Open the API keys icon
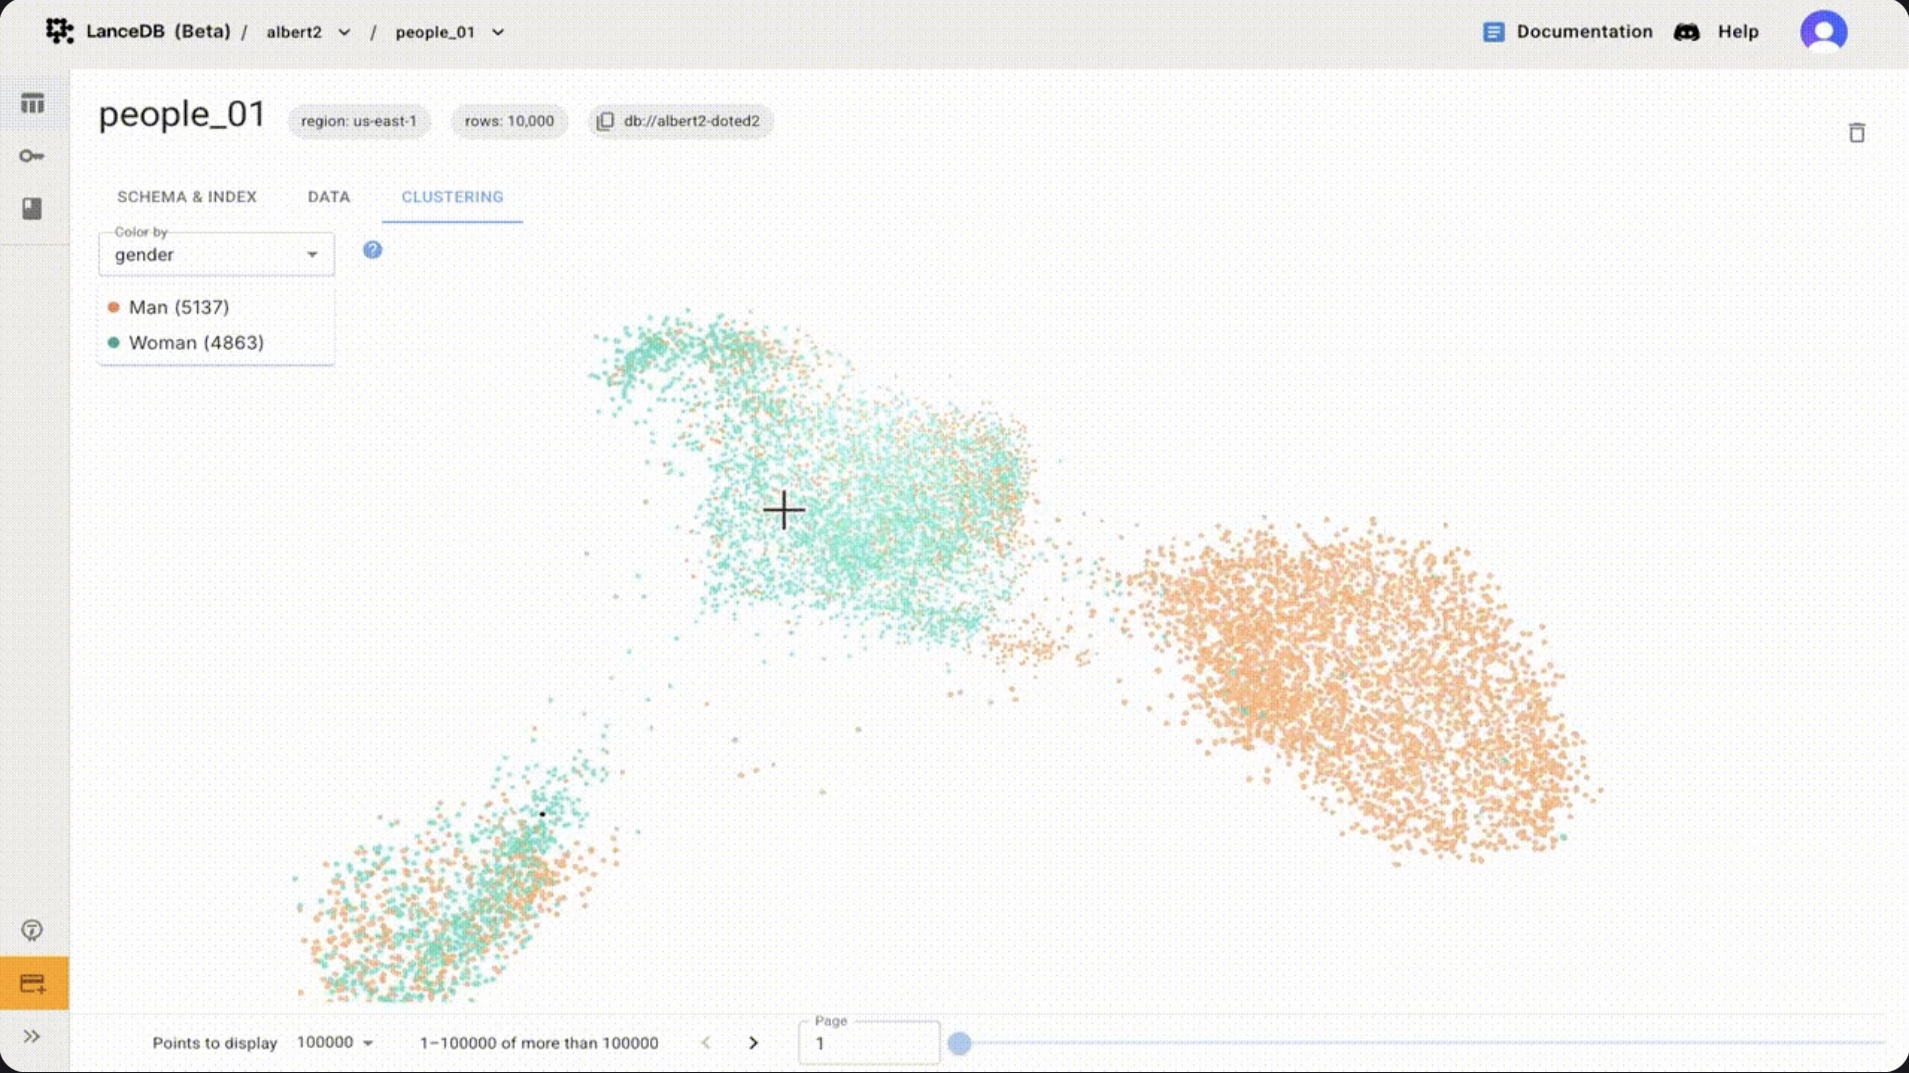 pyautogui.click(x=32, y=156)
